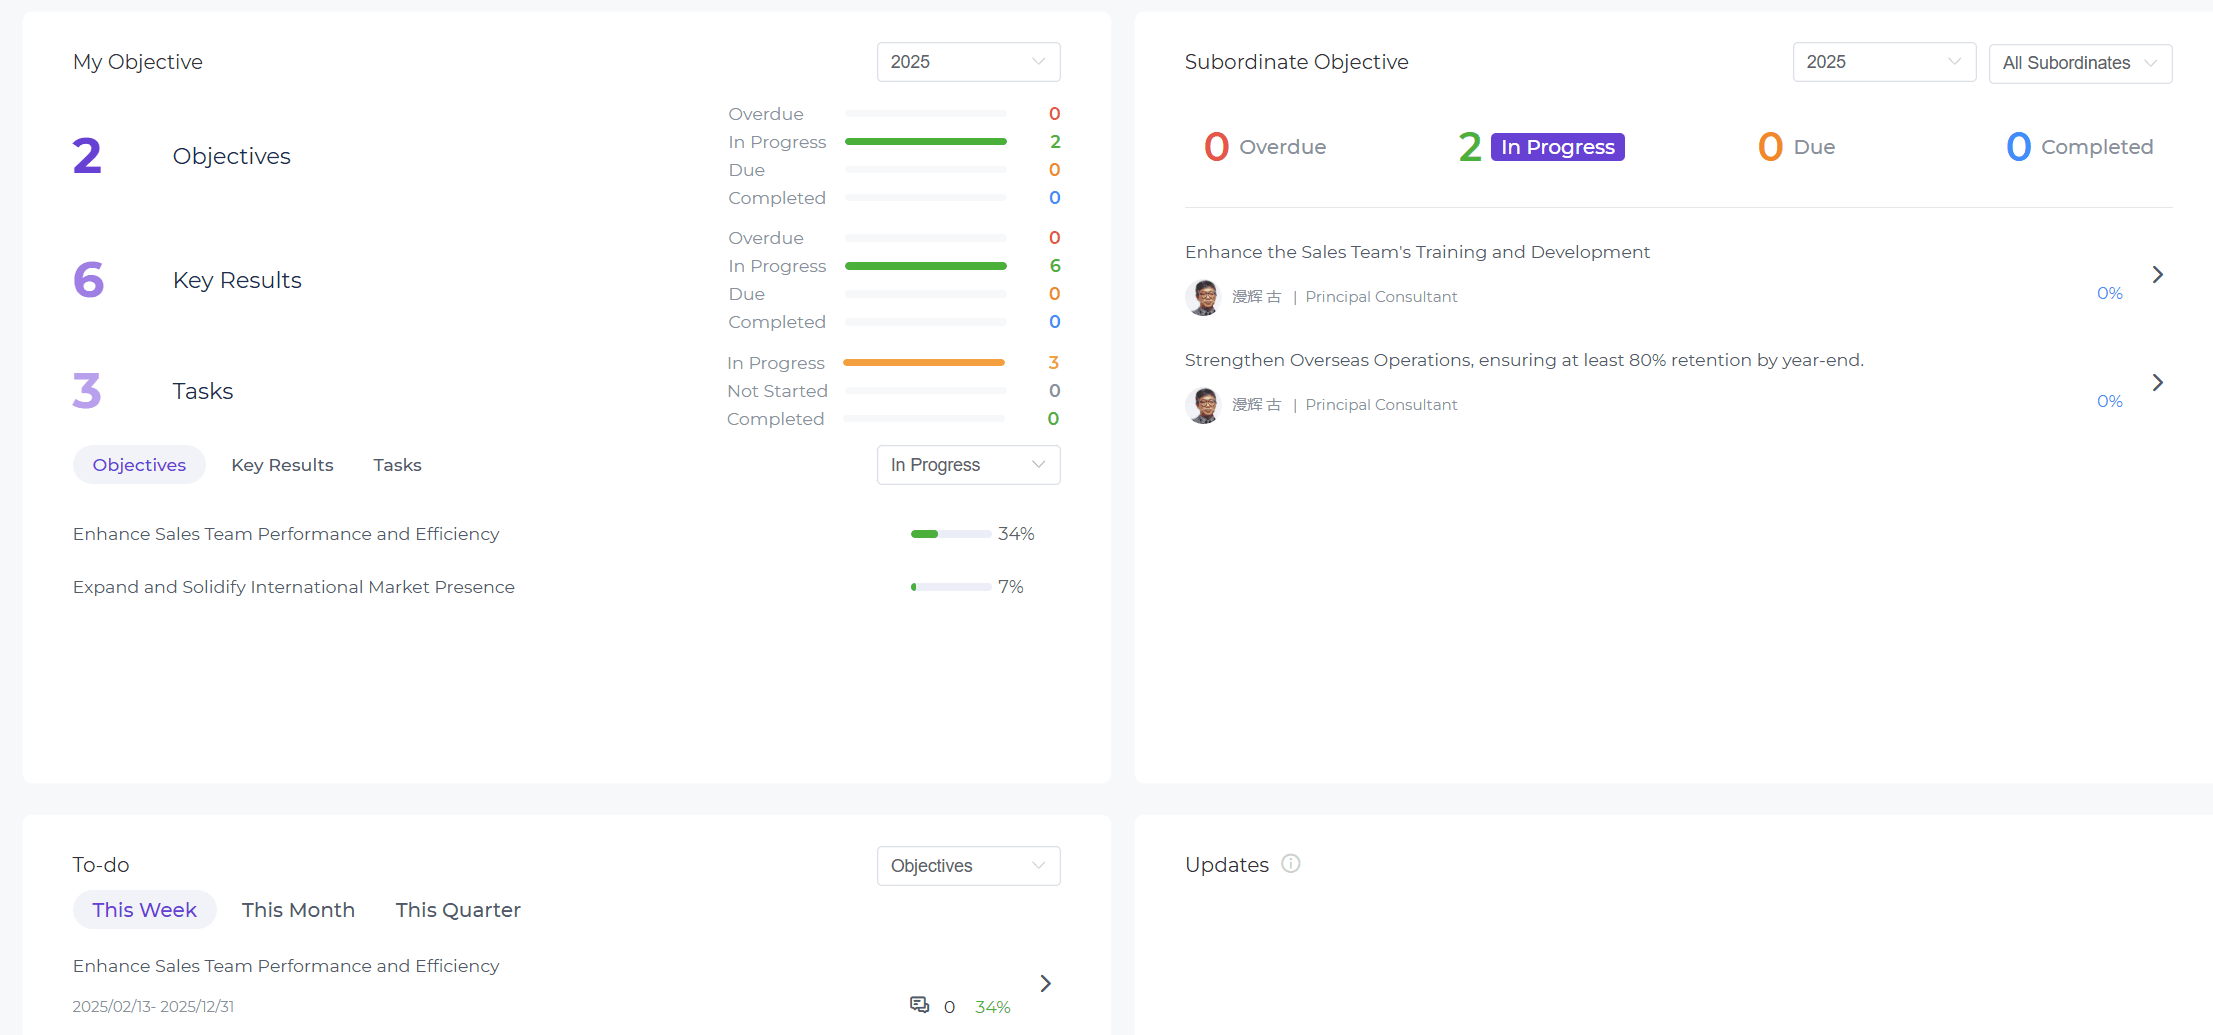2213x1035 pixels.
Task: Click the 34% progress bar for Enhance Sales
Action: tap(950, 534)
